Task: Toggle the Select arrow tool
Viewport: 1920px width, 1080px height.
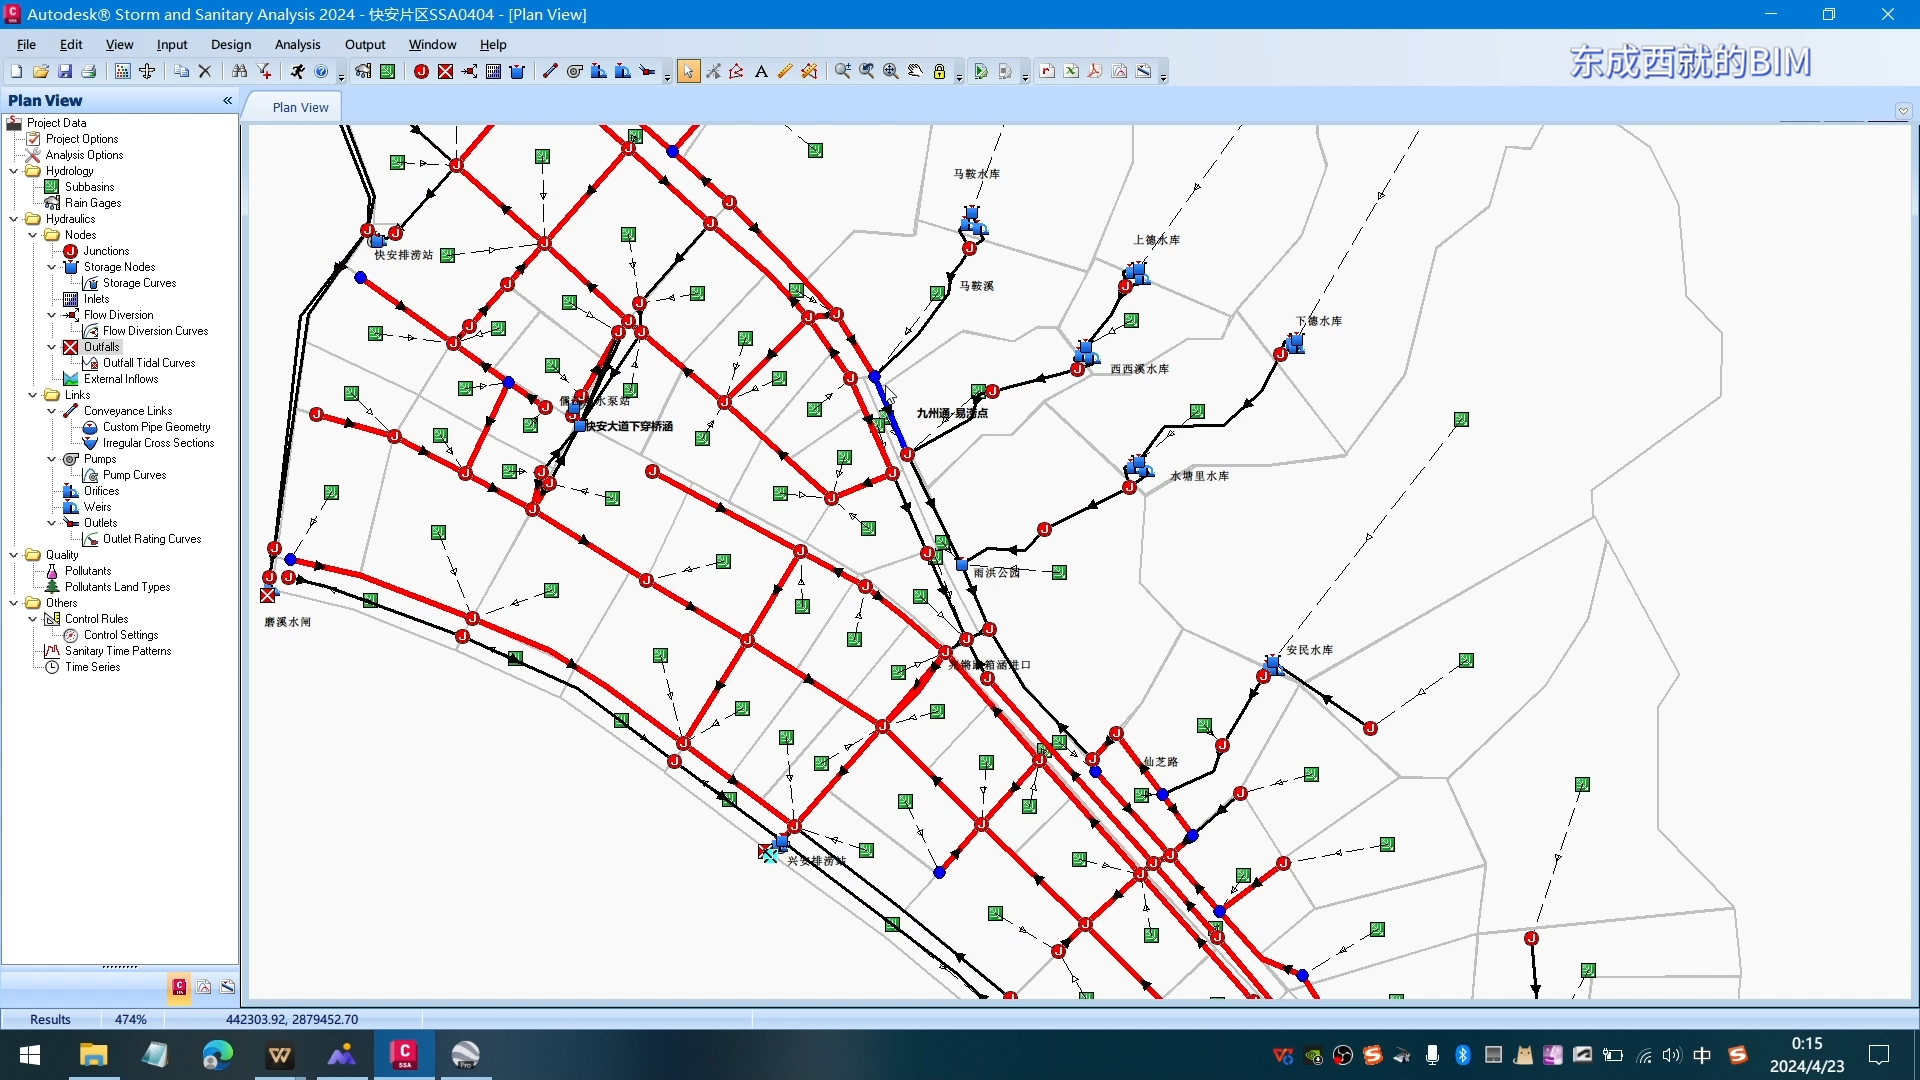Action: click(688, 71)
